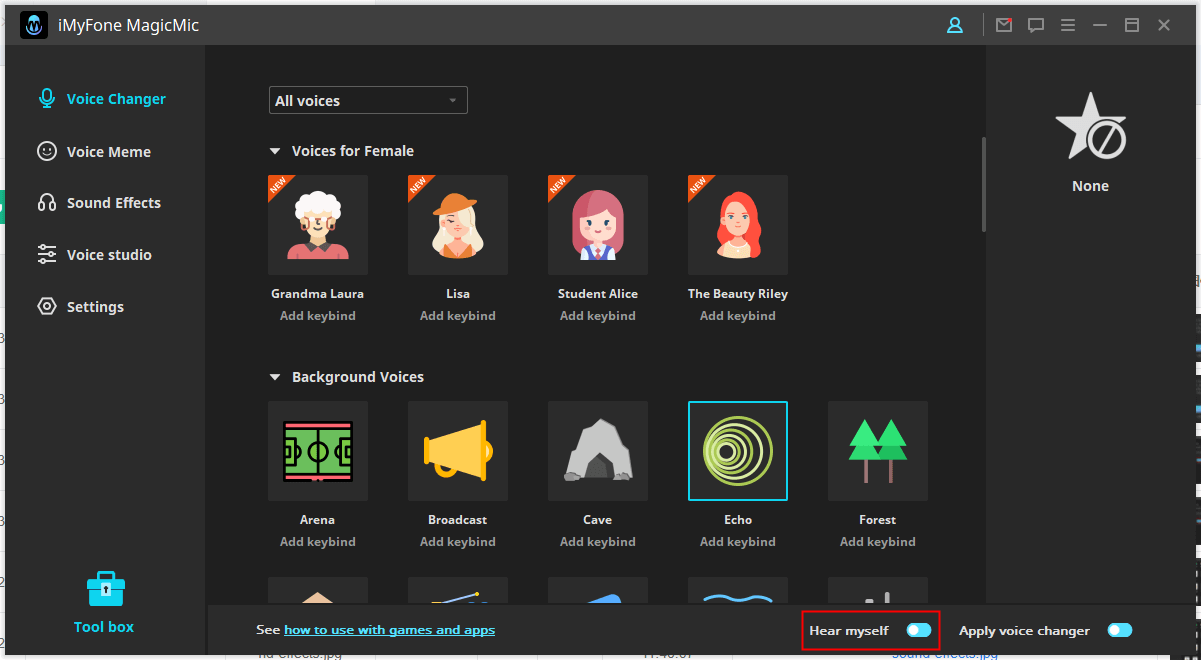Click the None label in right panel
This screenshot has width=1201, height=660.
coord(1090,186)
